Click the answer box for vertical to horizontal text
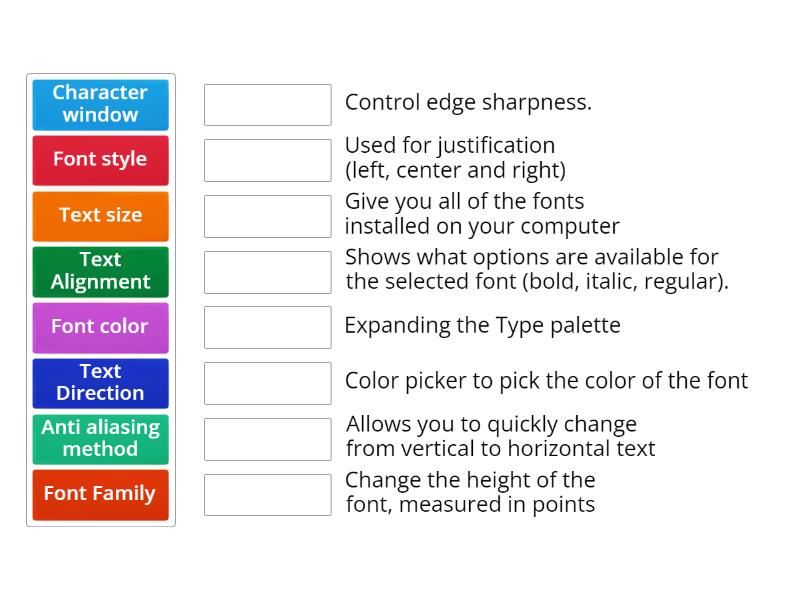 pos(267,437)
